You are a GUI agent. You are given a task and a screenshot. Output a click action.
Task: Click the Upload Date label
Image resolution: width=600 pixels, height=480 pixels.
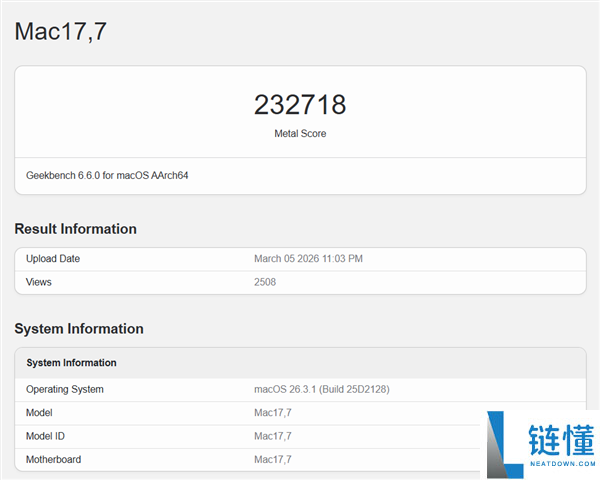tap(53, 259)
